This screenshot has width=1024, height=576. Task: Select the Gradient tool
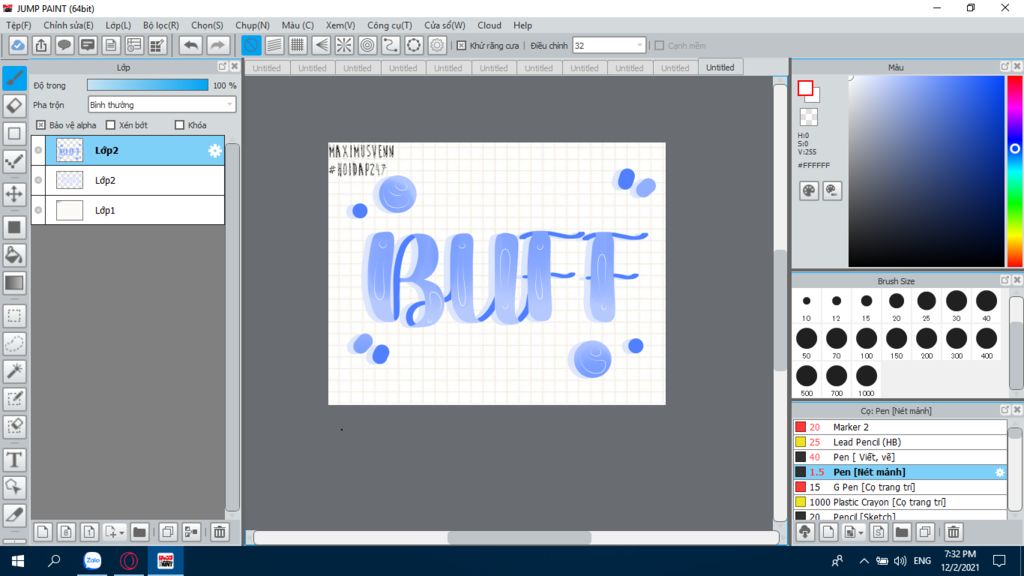pos(14,283)
